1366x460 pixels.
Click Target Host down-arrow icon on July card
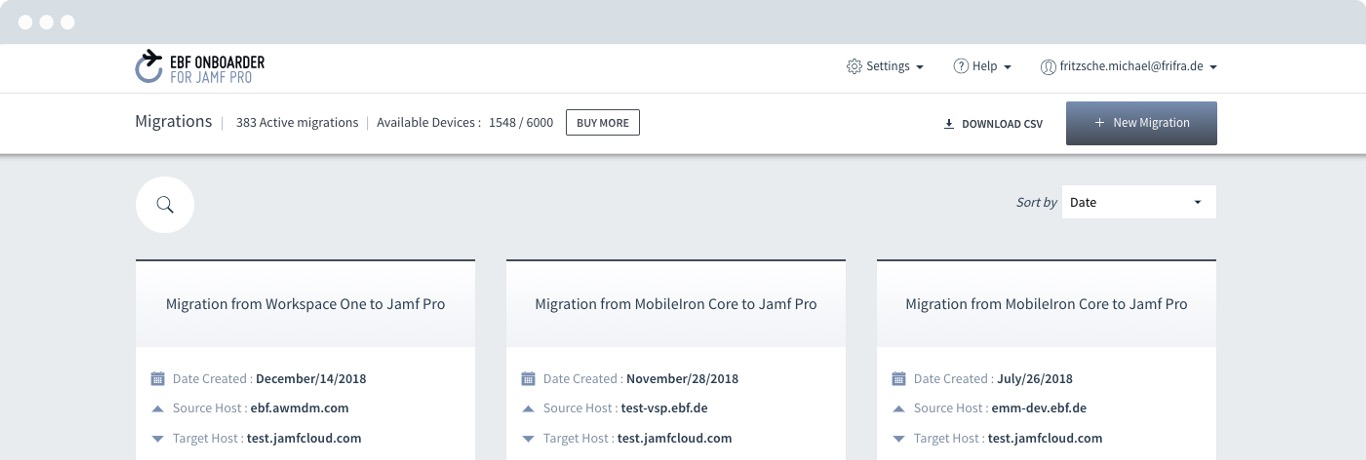pyautogui.click(x=898, y=439)
